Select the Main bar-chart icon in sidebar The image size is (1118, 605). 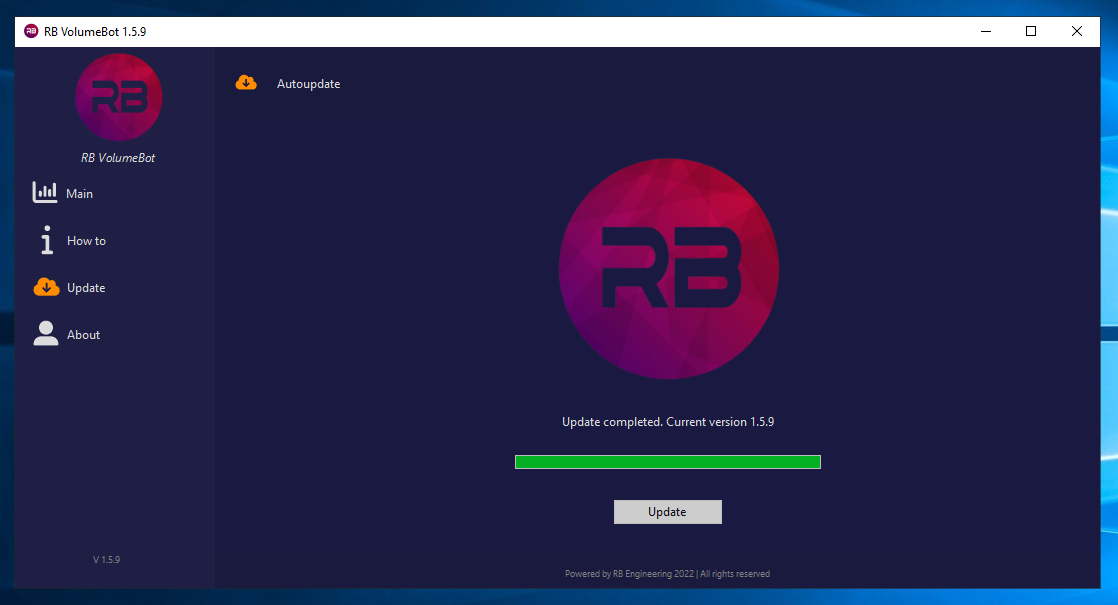click(44, 192)
